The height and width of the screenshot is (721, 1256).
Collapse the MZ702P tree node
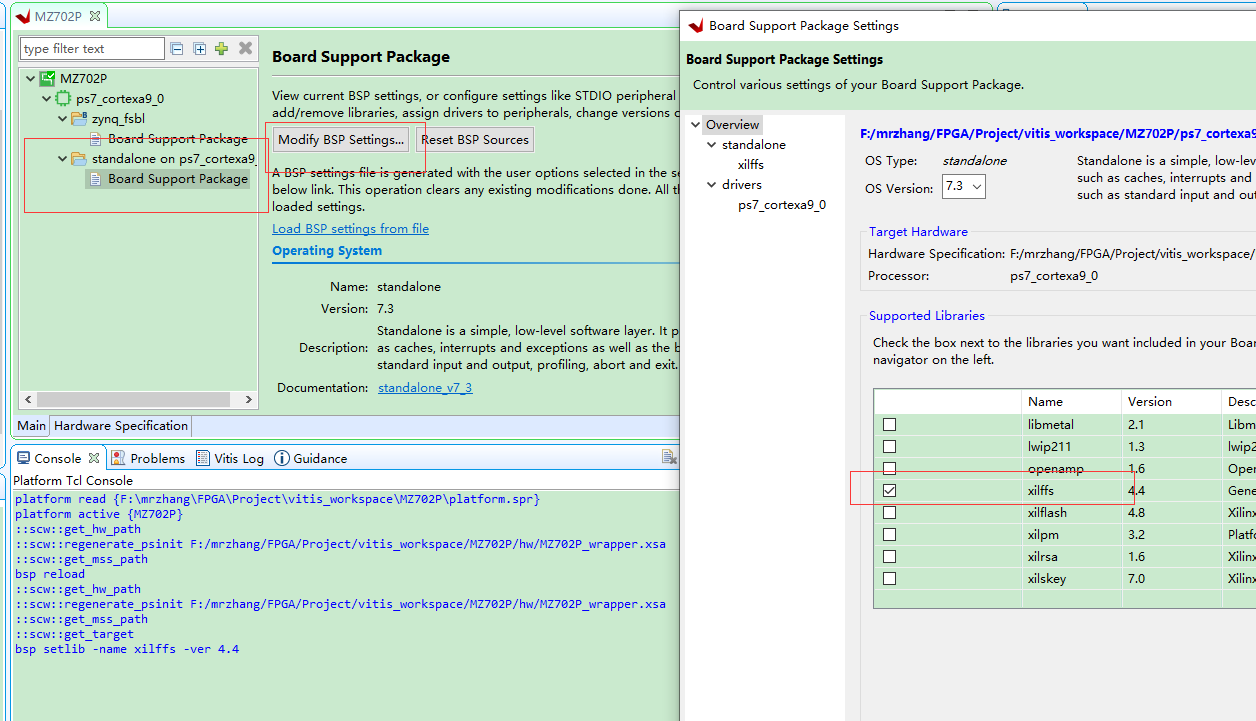[30, 78]
